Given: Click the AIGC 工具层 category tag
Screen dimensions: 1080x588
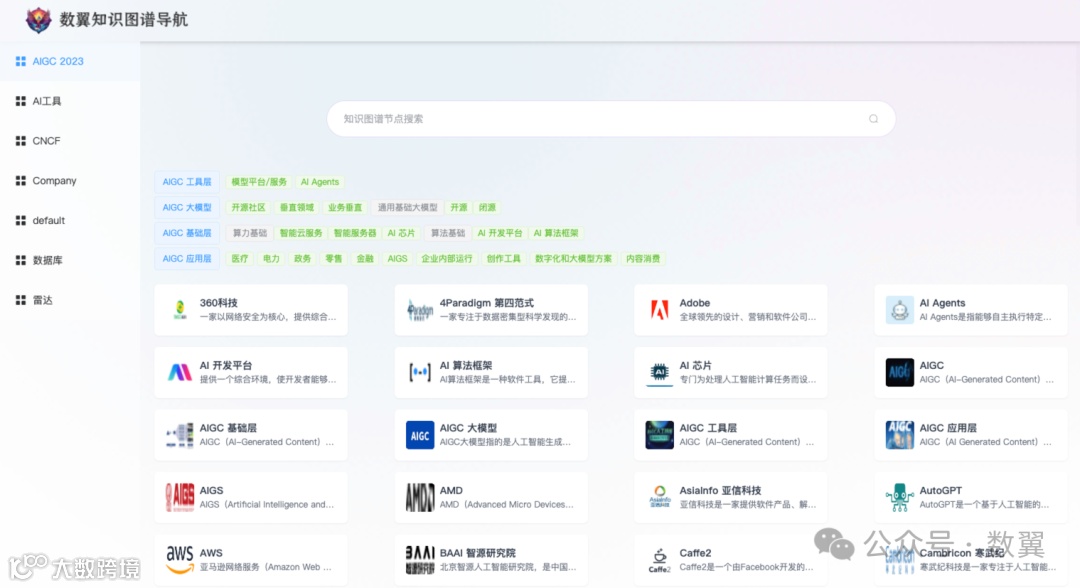Looking at the screenshot, I should 187,182.
